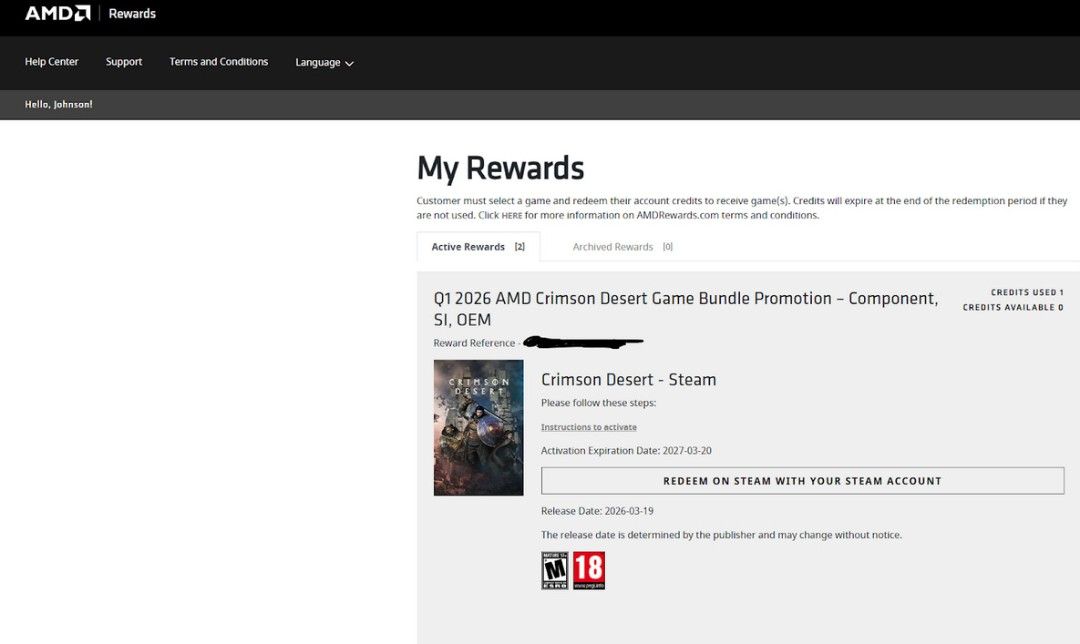Click the AMD logo in header

(x=58, y=13)
